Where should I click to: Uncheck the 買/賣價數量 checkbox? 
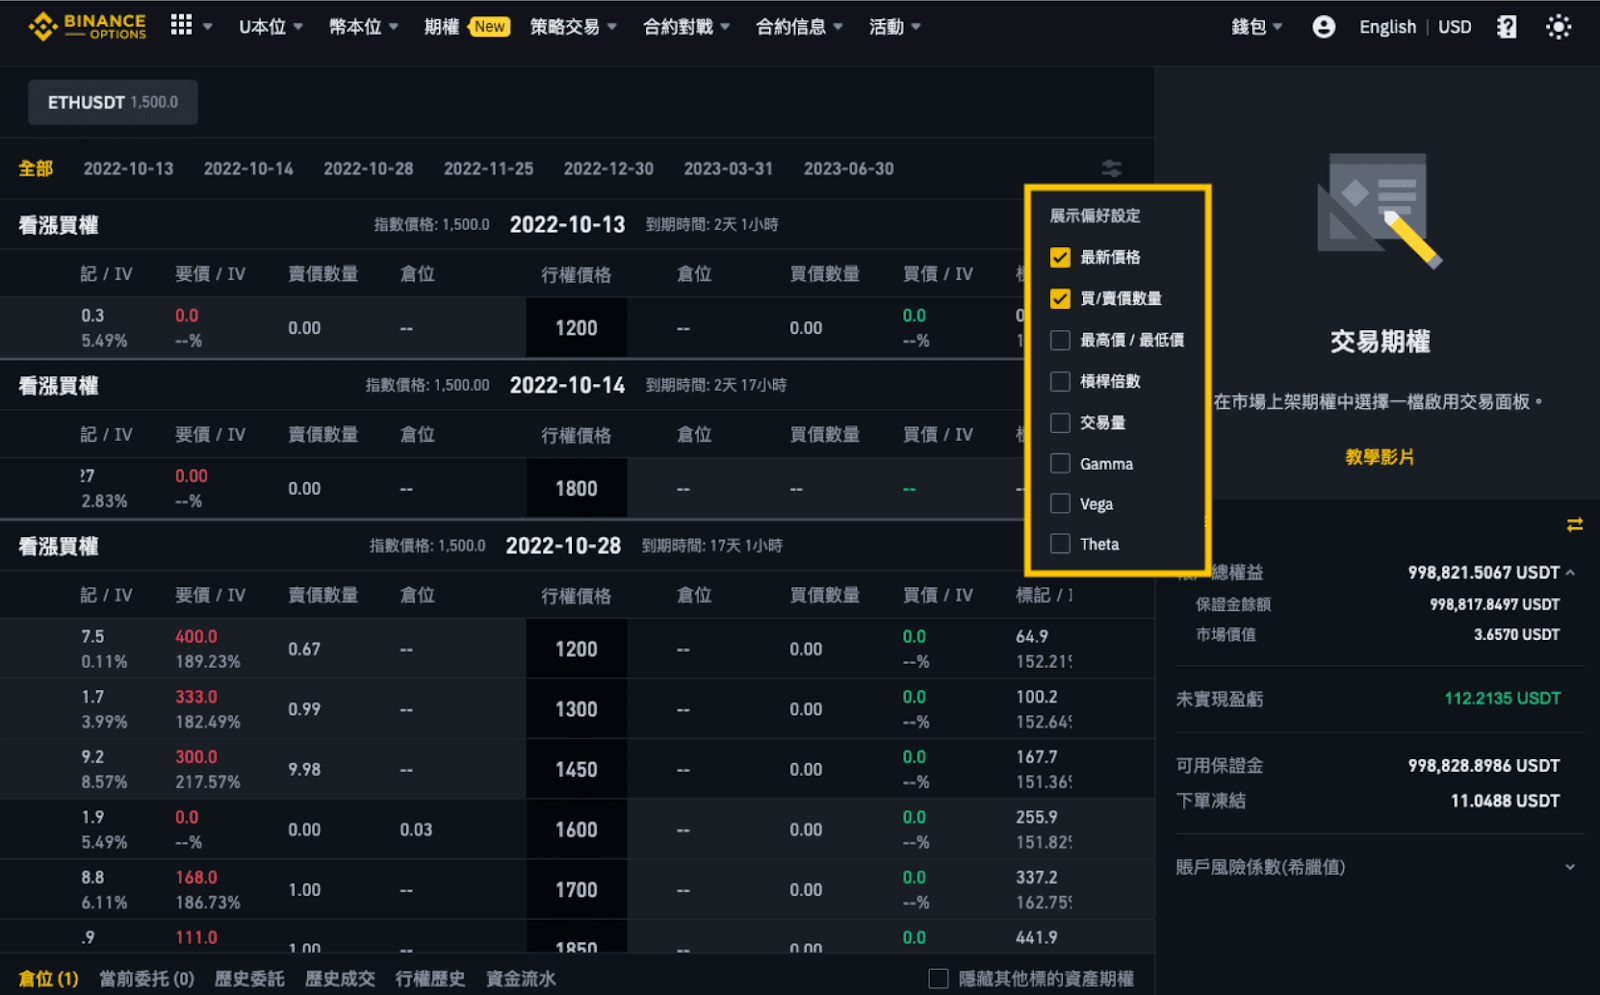[1060, 298]
